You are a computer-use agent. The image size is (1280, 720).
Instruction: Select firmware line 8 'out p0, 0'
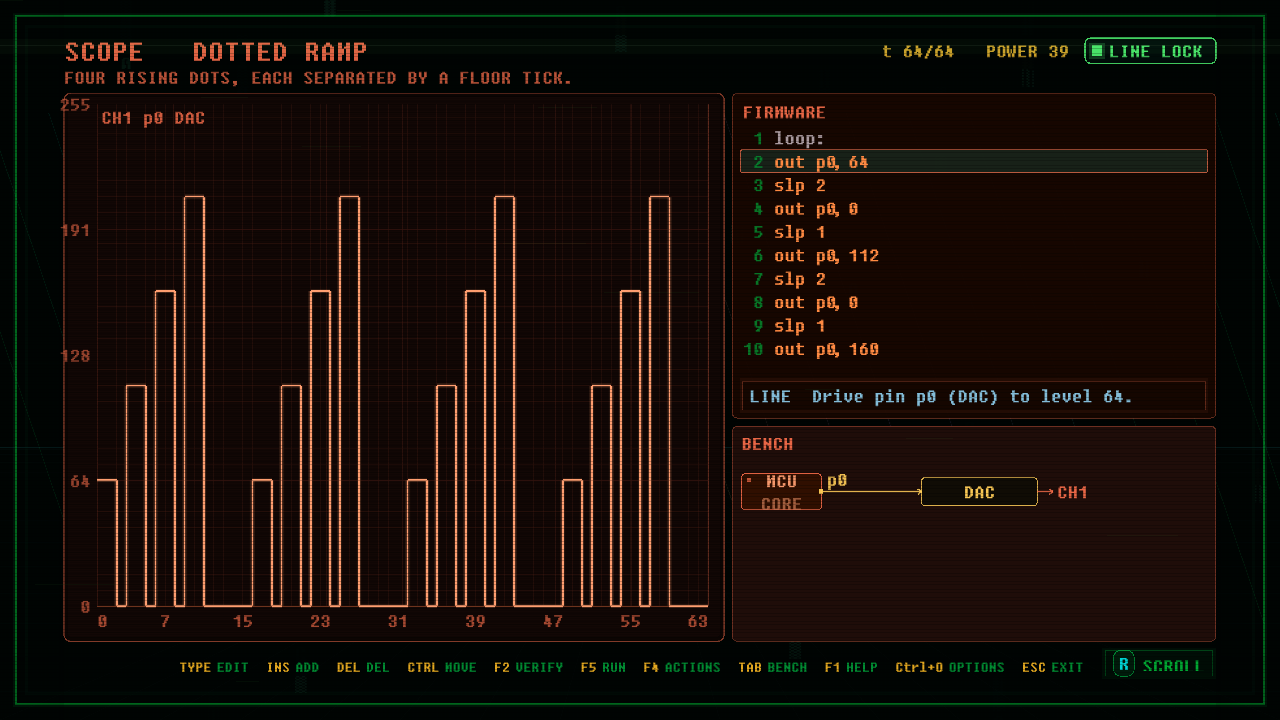click(974, 302)
